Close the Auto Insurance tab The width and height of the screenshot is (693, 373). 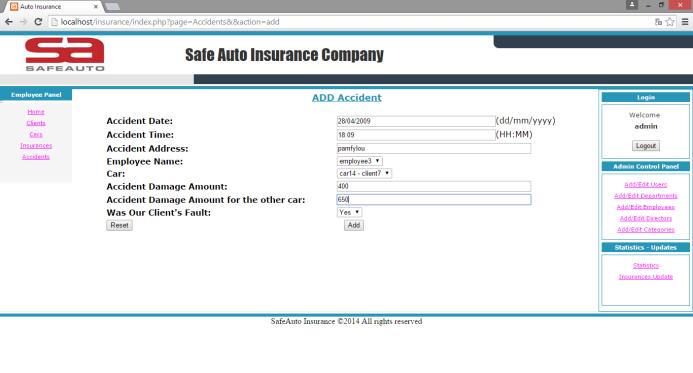coord(95,7)
